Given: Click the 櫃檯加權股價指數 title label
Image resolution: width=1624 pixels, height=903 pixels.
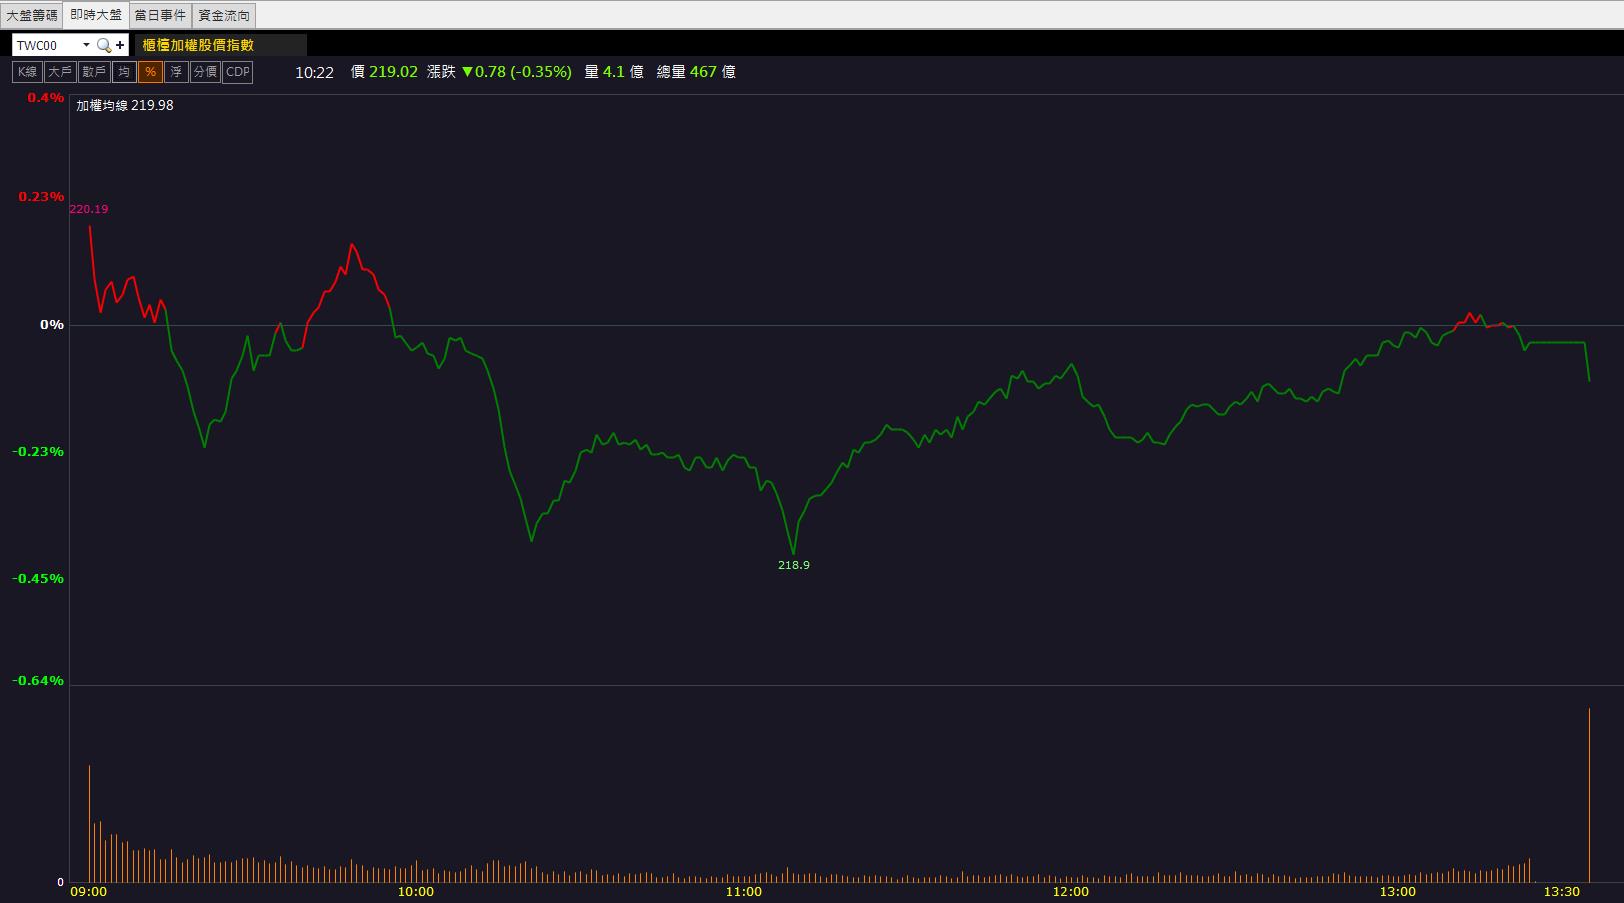Looking at the screenshot, I should click(x=198, y=45).
